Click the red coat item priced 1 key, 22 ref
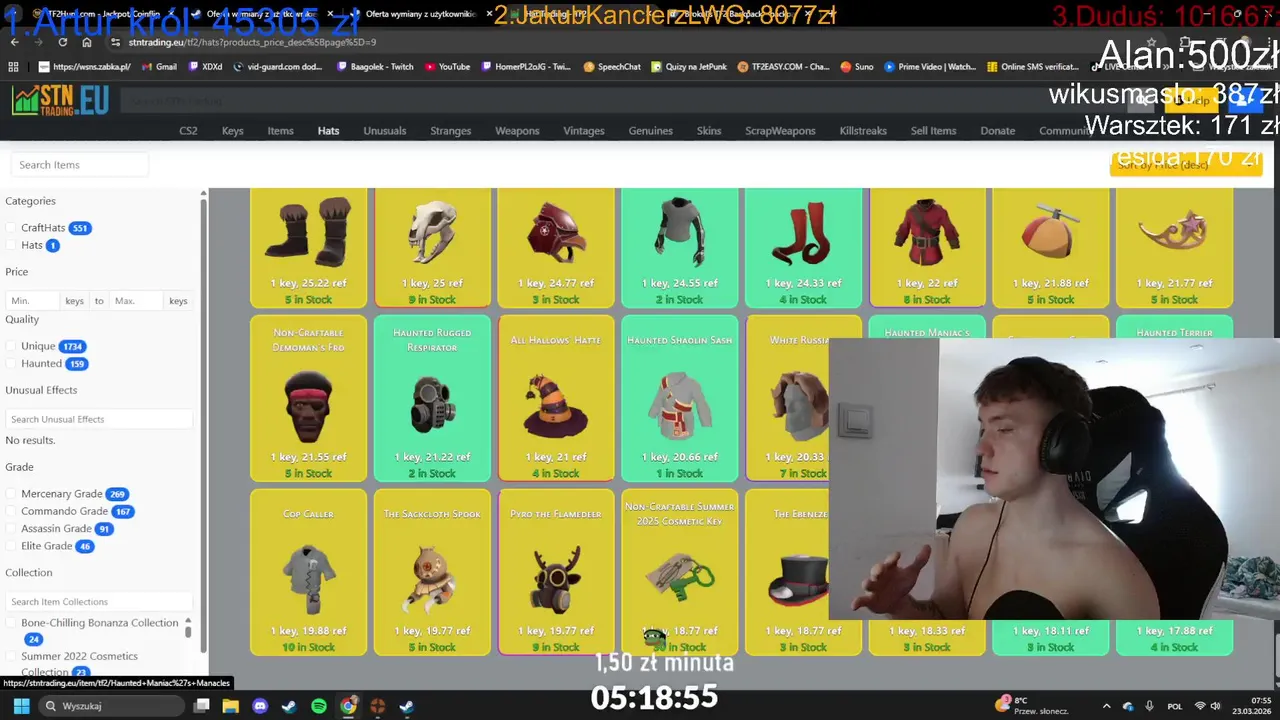The image size is (1280, 720). click(928, 247)
